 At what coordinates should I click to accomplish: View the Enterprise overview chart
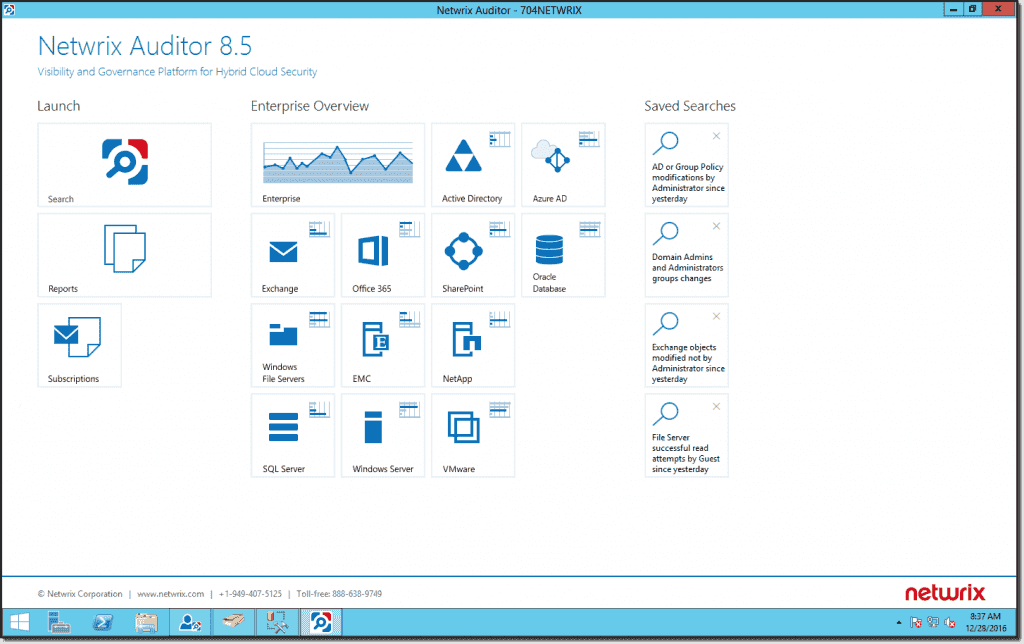coord(337,165)
